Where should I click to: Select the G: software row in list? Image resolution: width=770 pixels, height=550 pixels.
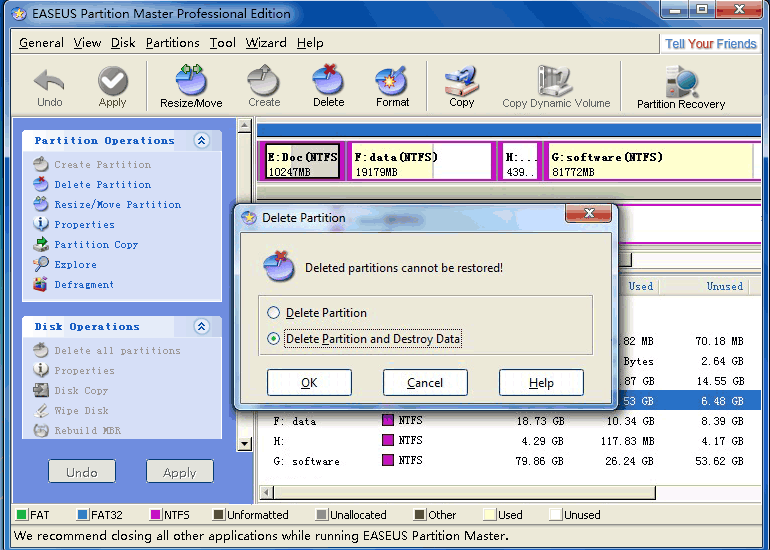509,461
